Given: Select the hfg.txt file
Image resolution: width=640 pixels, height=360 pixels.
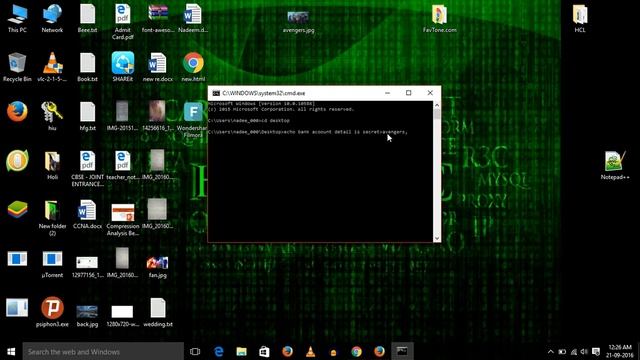Looking at the screenshot, I should click(87, 116).
